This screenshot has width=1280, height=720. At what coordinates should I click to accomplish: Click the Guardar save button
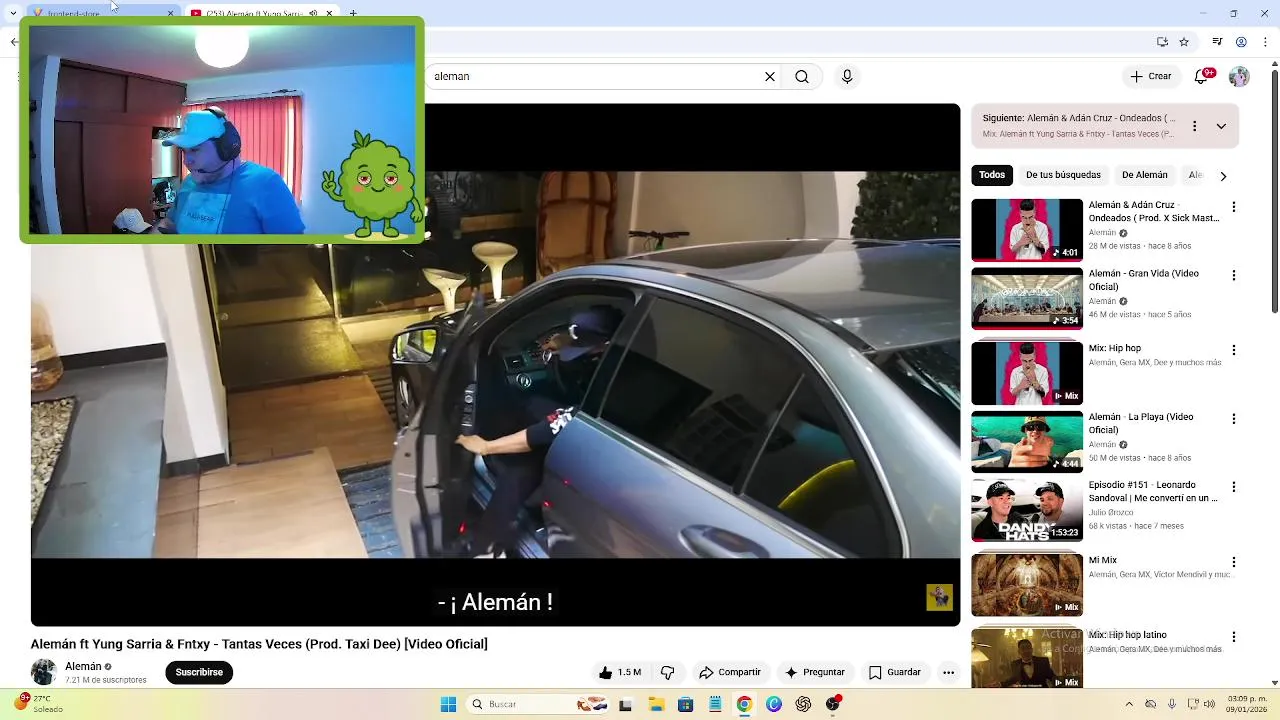[894, 672]
